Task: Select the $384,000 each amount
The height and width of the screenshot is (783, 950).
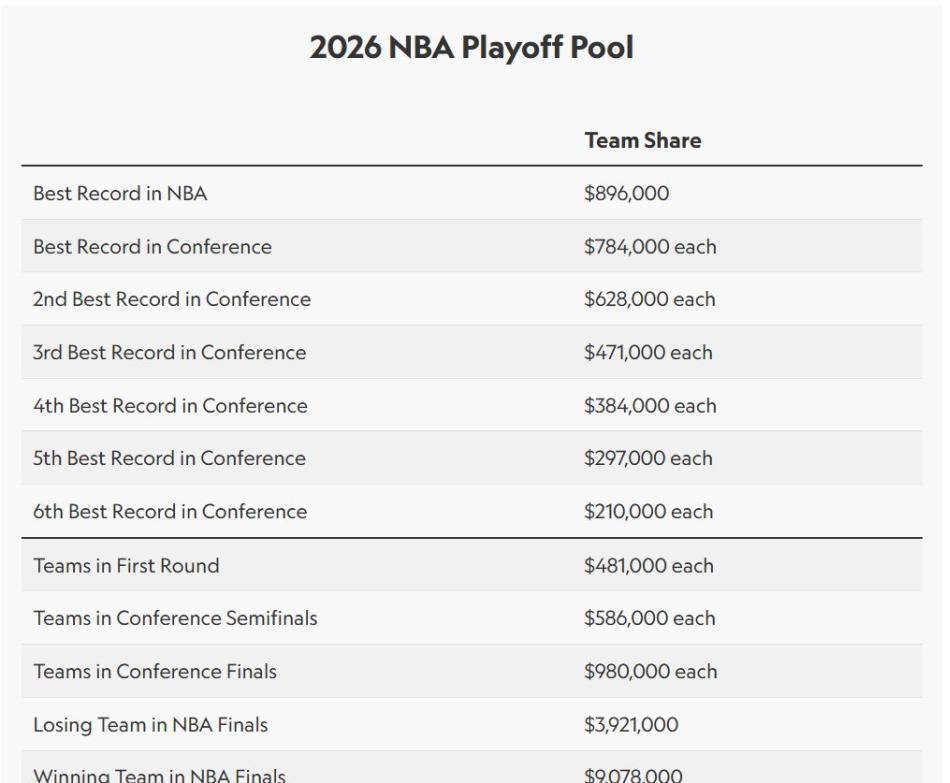Action: (x=650, y=405)
